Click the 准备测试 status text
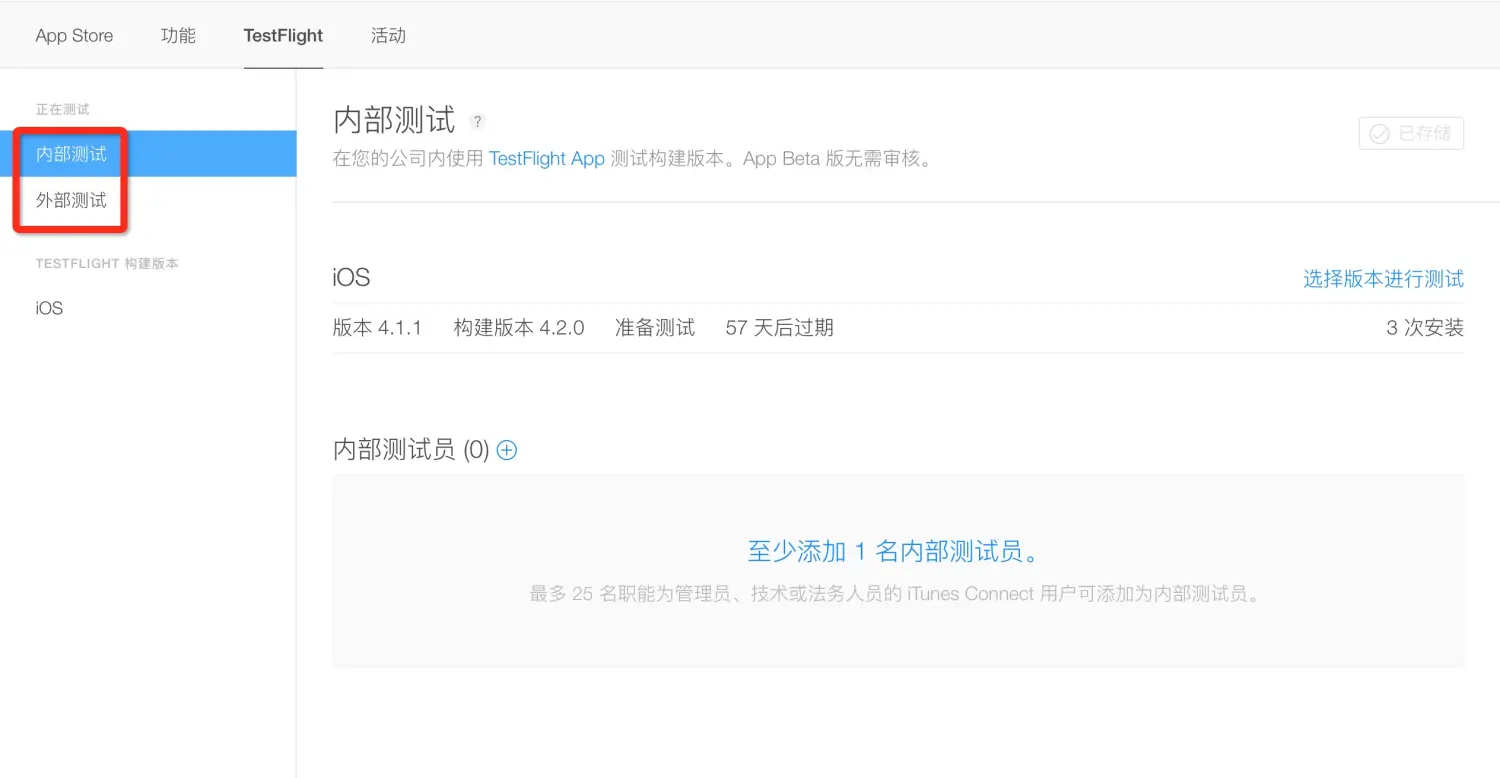This screenshot has width=1500, height=778. click(x=655, y=328)
